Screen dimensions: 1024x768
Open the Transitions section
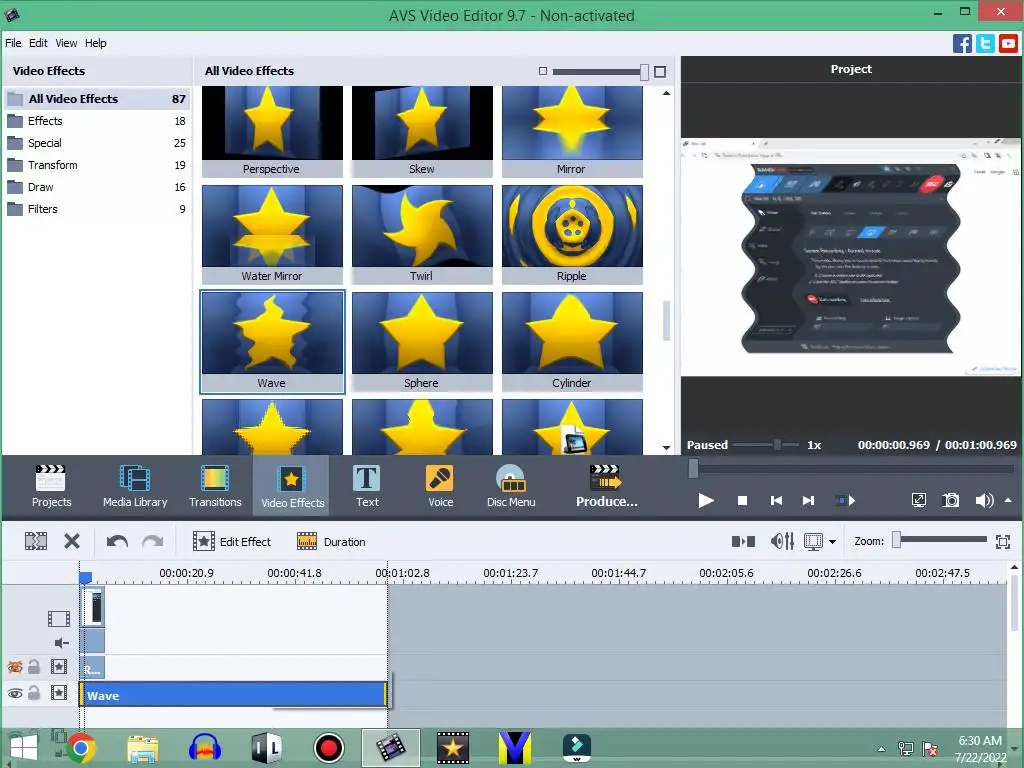pyautogui.click(x=215, y=486)
